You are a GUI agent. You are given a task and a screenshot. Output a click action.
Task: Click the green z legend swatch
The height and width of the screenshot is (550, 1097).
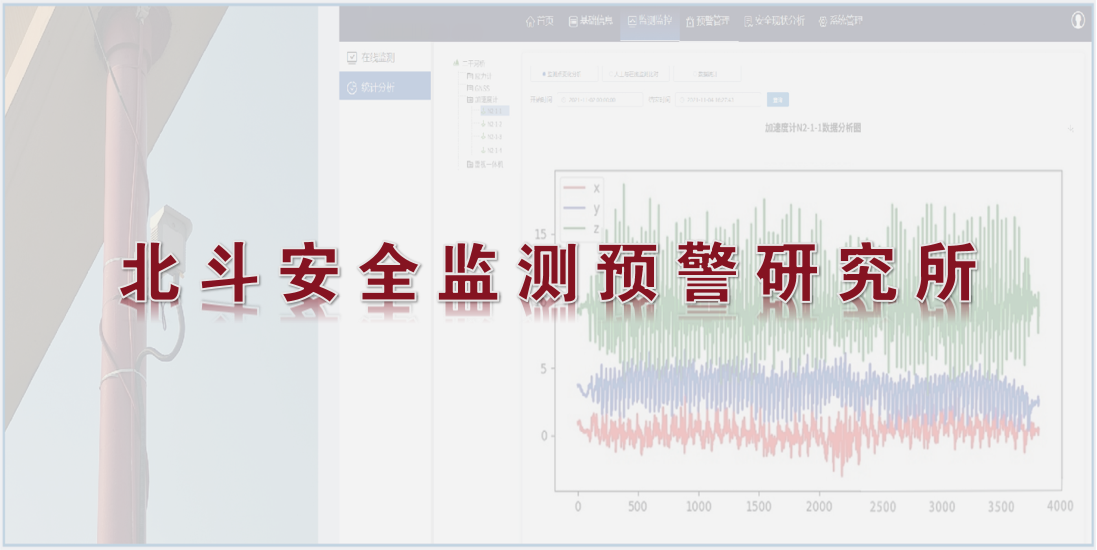tap(573, 229)
